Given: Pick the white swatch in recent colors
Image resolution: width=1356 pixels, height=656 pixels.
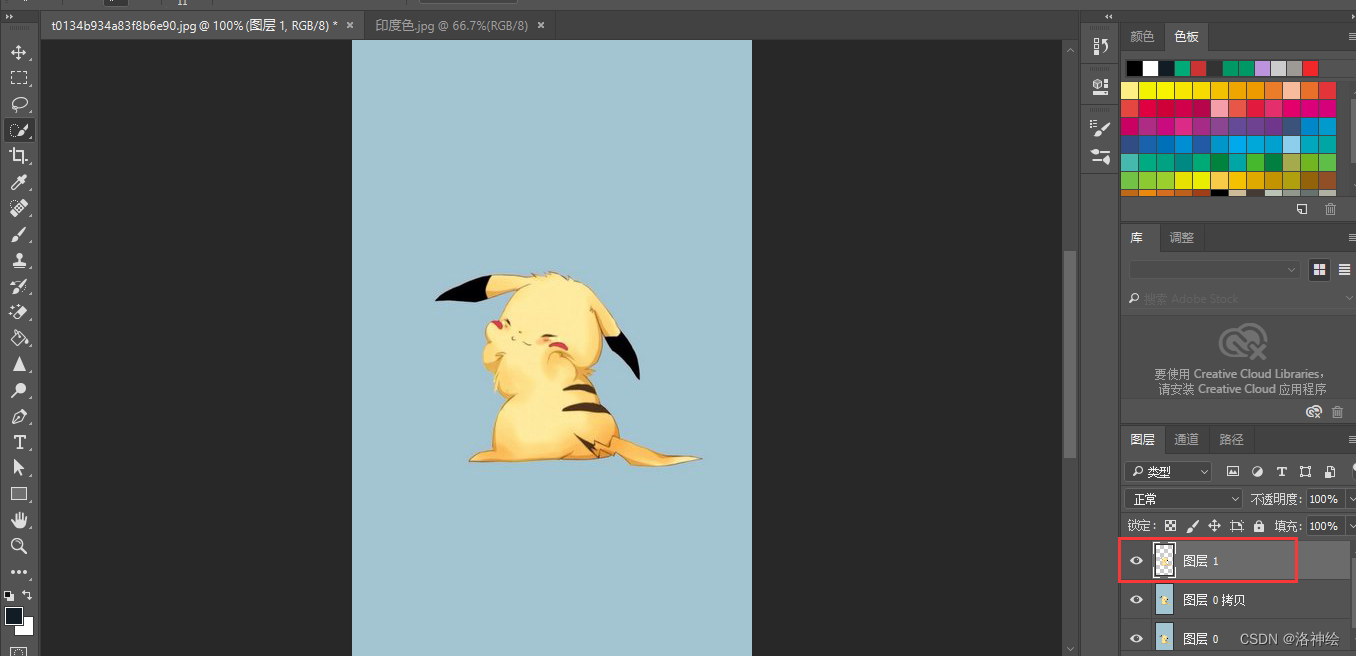Looking at the screenshot, I should [x=1150, y=68].
